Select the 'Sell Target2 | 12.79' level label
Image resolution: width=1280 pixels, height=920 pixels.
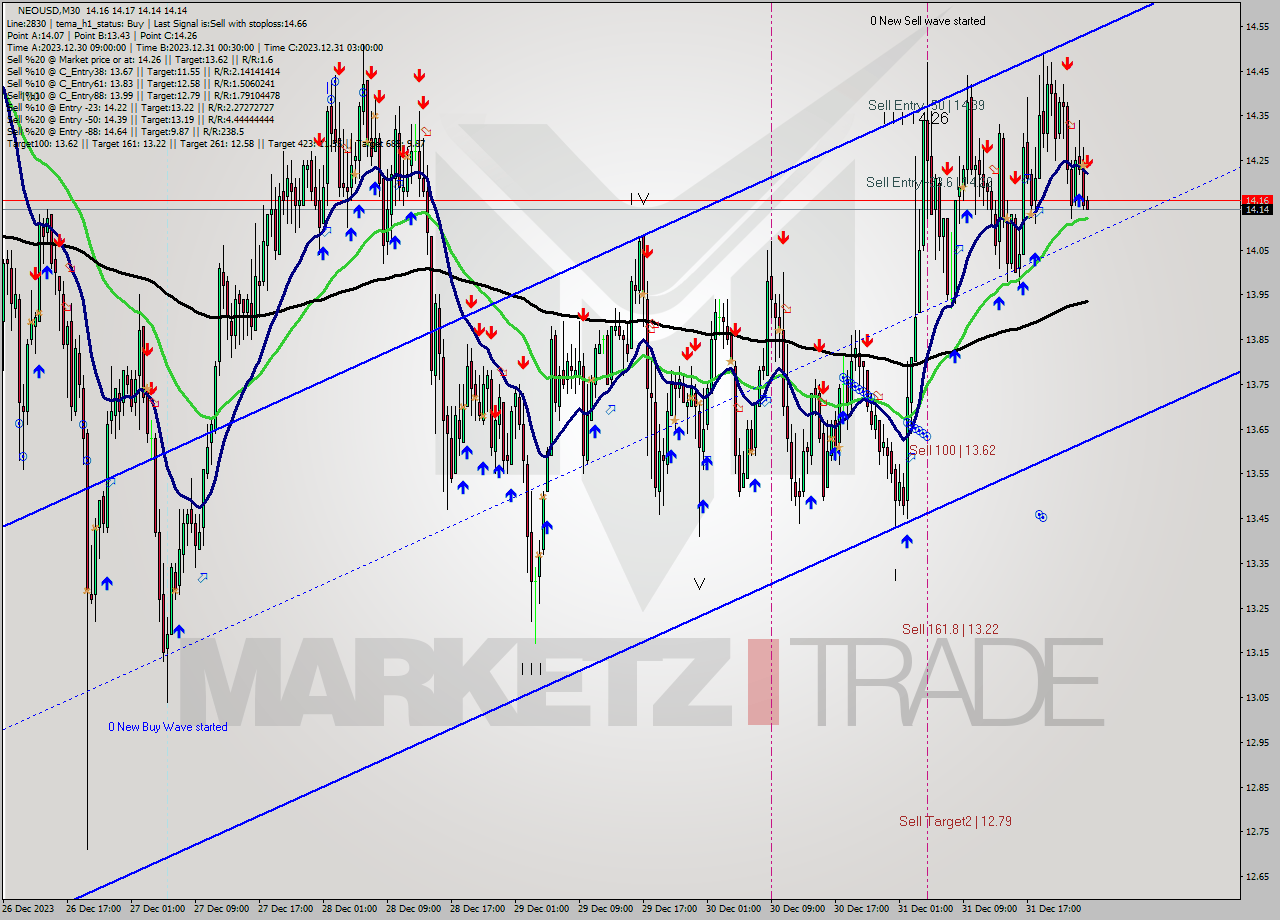pyautogui.click(x=955, y=821)
